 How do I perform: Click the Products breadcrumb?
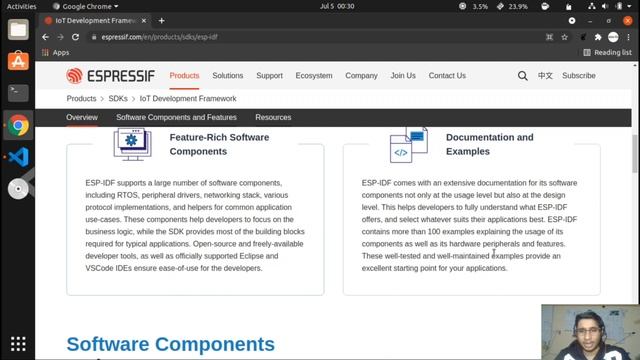tap(81, 98)
